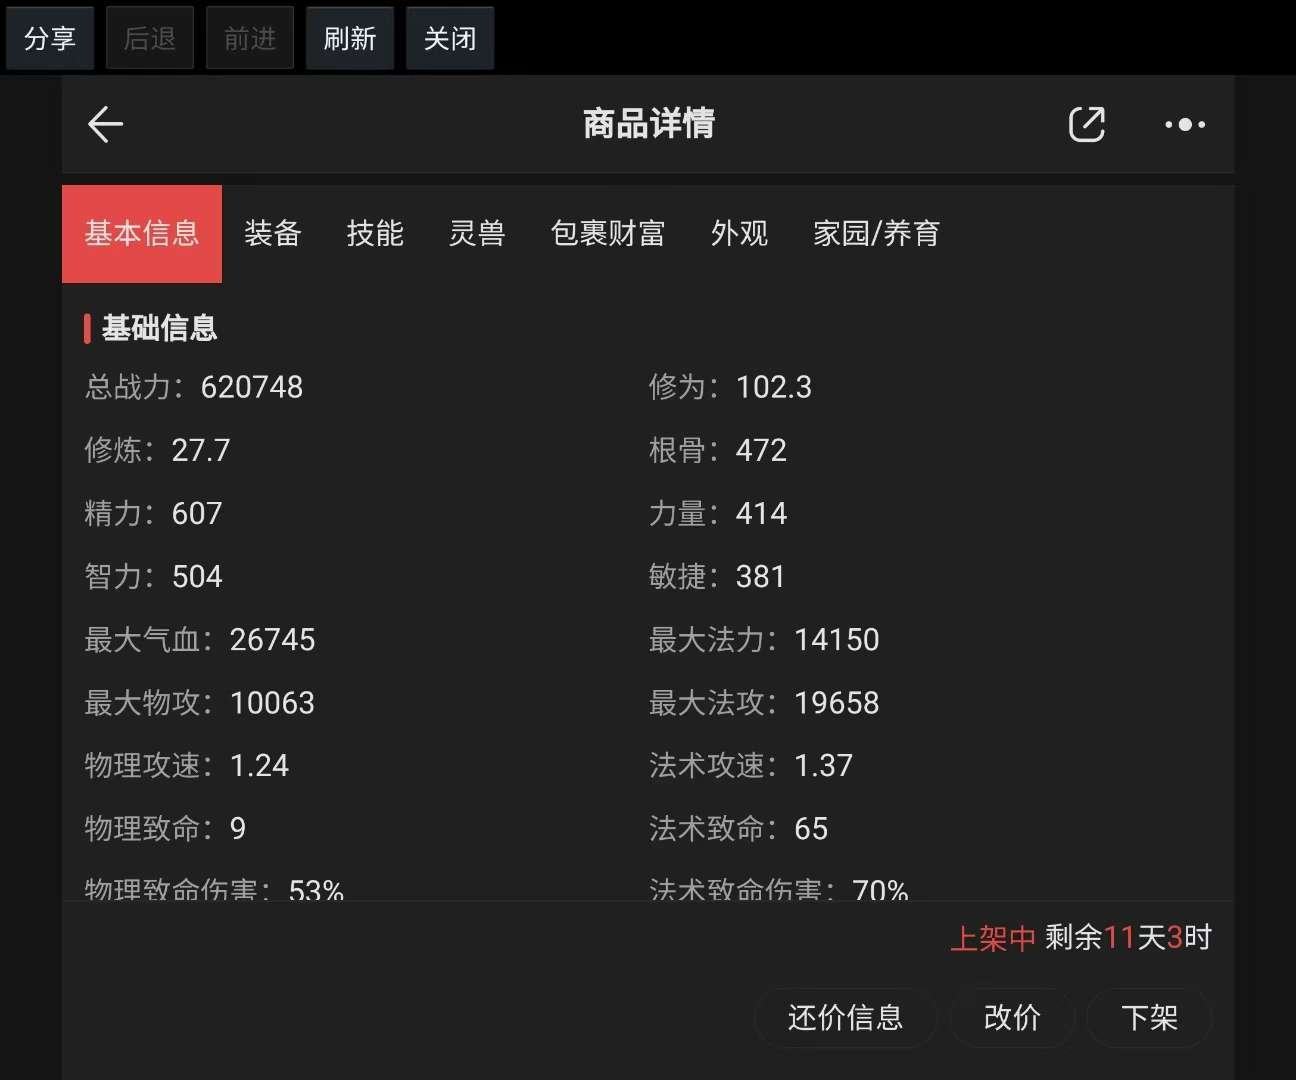Image resolution: width=1296 pixels, height=1080 pixels.
Task: Click the 下架 button
Action: (x=1149, y=1017)
